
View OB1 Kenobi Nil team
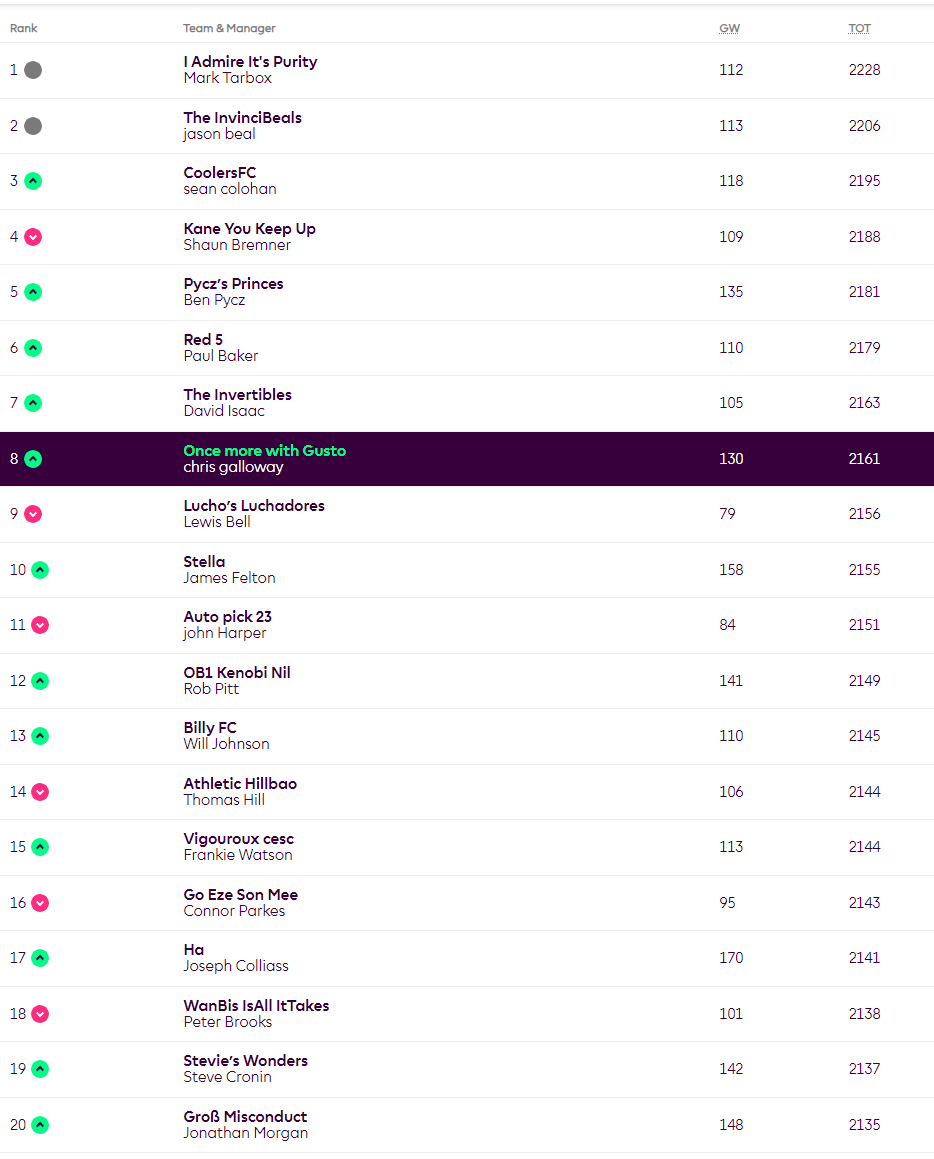pos(237,673)
